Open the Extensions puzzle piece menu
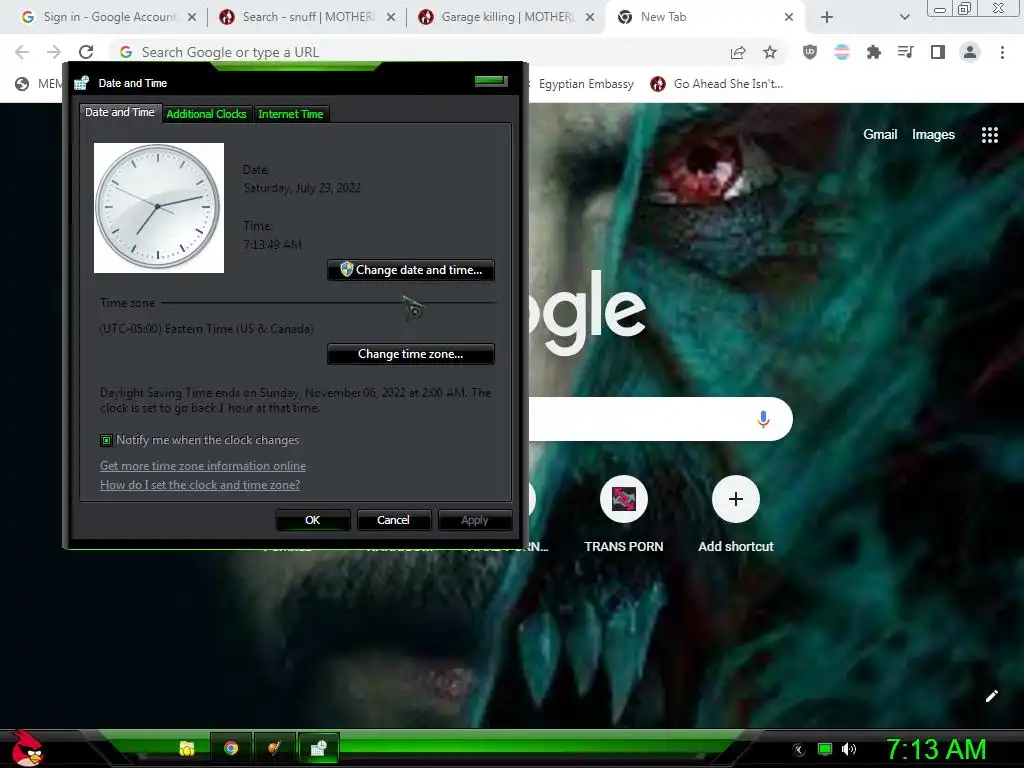Image resolution: width=1024 pixels, height=768 pixels. click(x=874, y=52)
